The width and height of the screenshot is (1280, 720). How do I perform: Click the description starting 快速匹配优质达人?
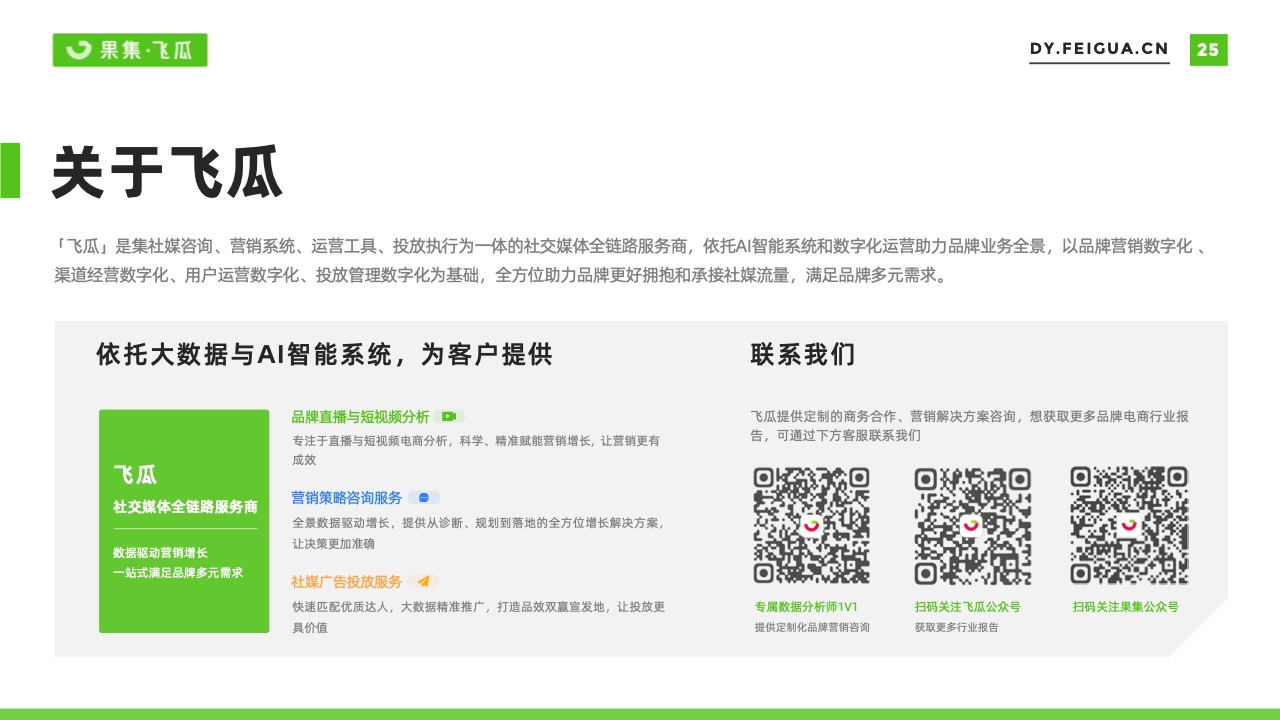click(478, 617)
